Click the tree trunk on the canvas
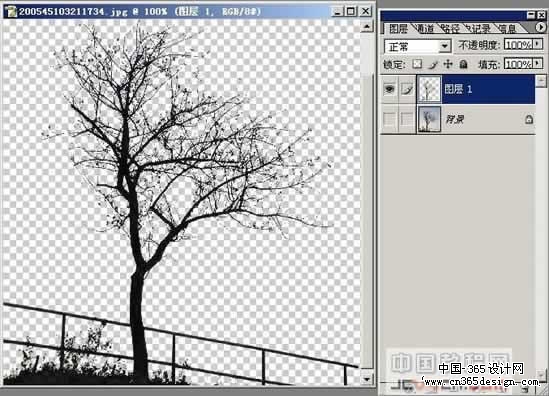Viewport: 549px width, 396px height. pos(138,315)
